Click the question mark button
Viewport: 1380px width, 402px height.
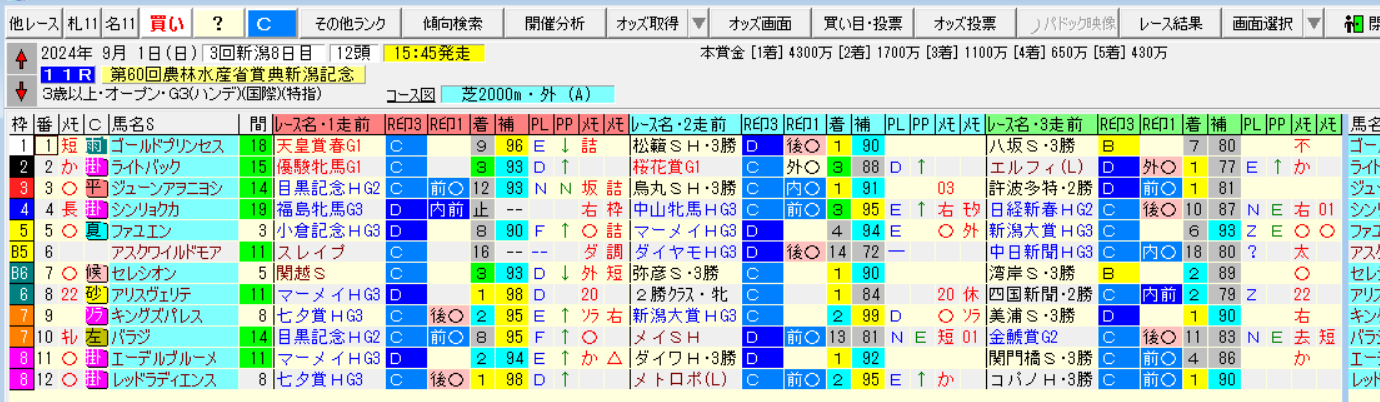coord(217,24)
